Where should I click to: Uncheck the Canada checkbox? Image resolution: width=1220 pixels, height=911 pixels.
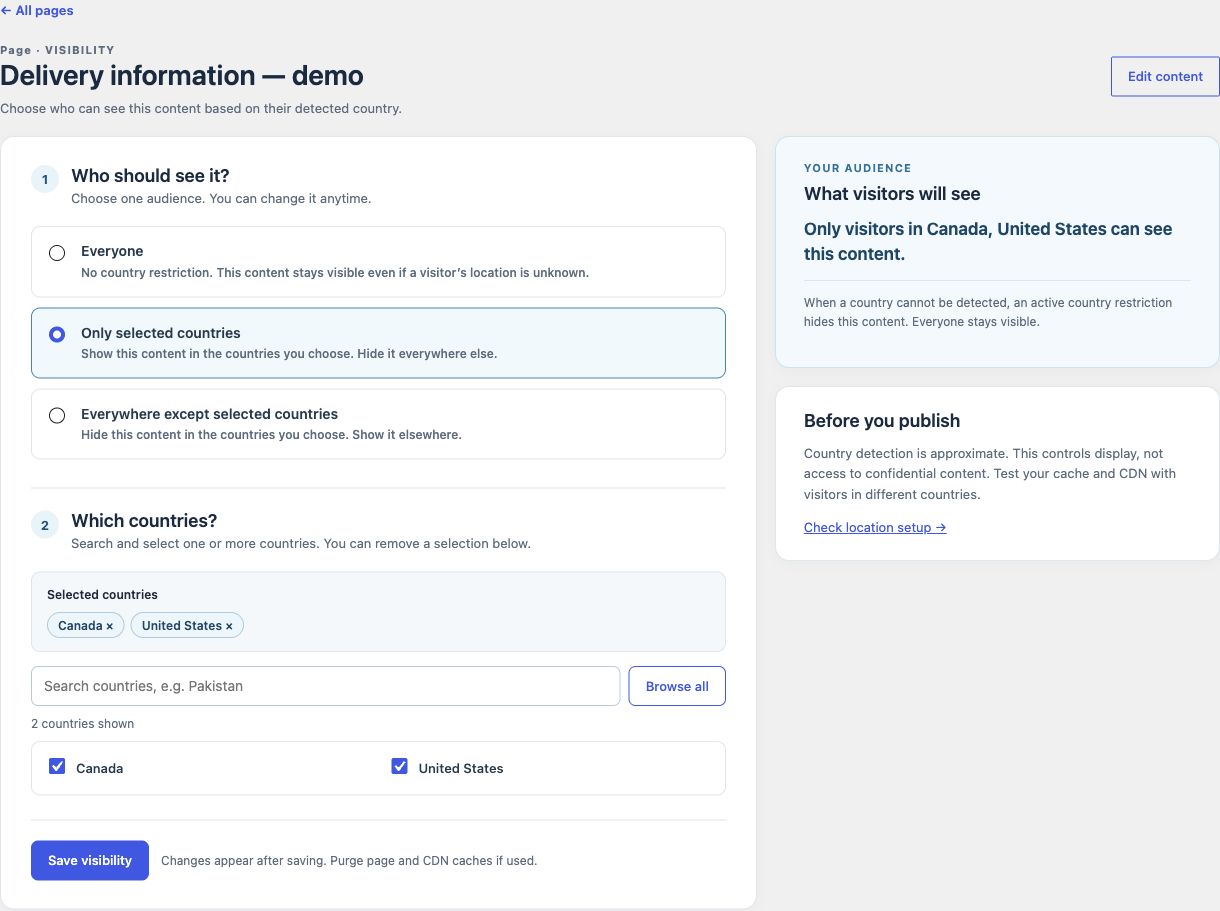pos(57,767)
